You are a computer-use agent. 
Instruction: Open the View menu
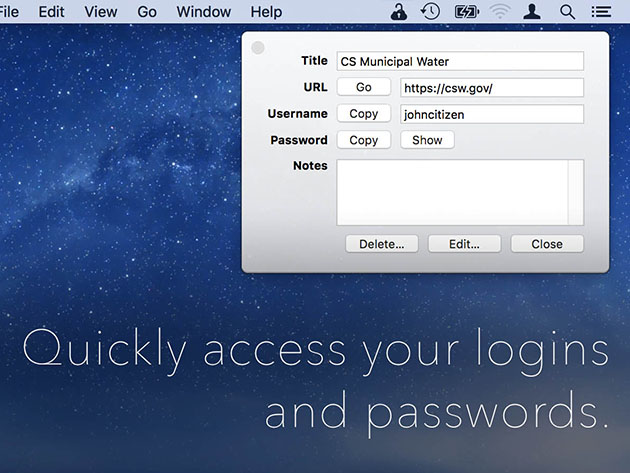[x=100, y=12]
